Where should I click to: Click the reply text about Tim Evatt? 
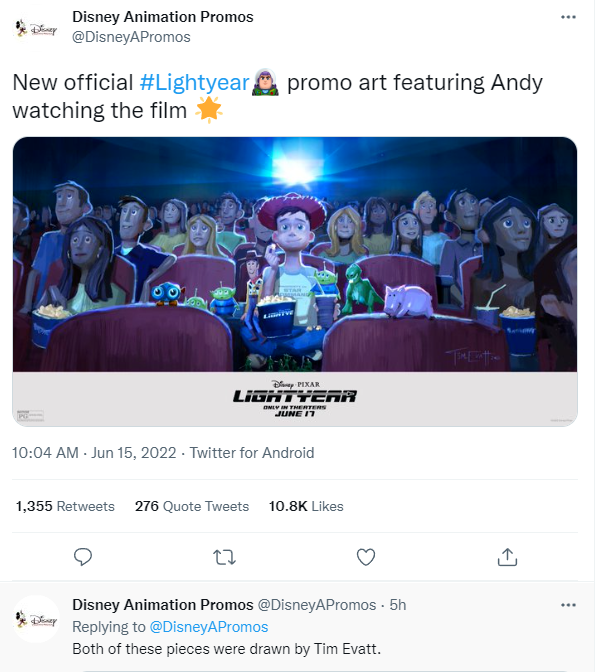226,649
